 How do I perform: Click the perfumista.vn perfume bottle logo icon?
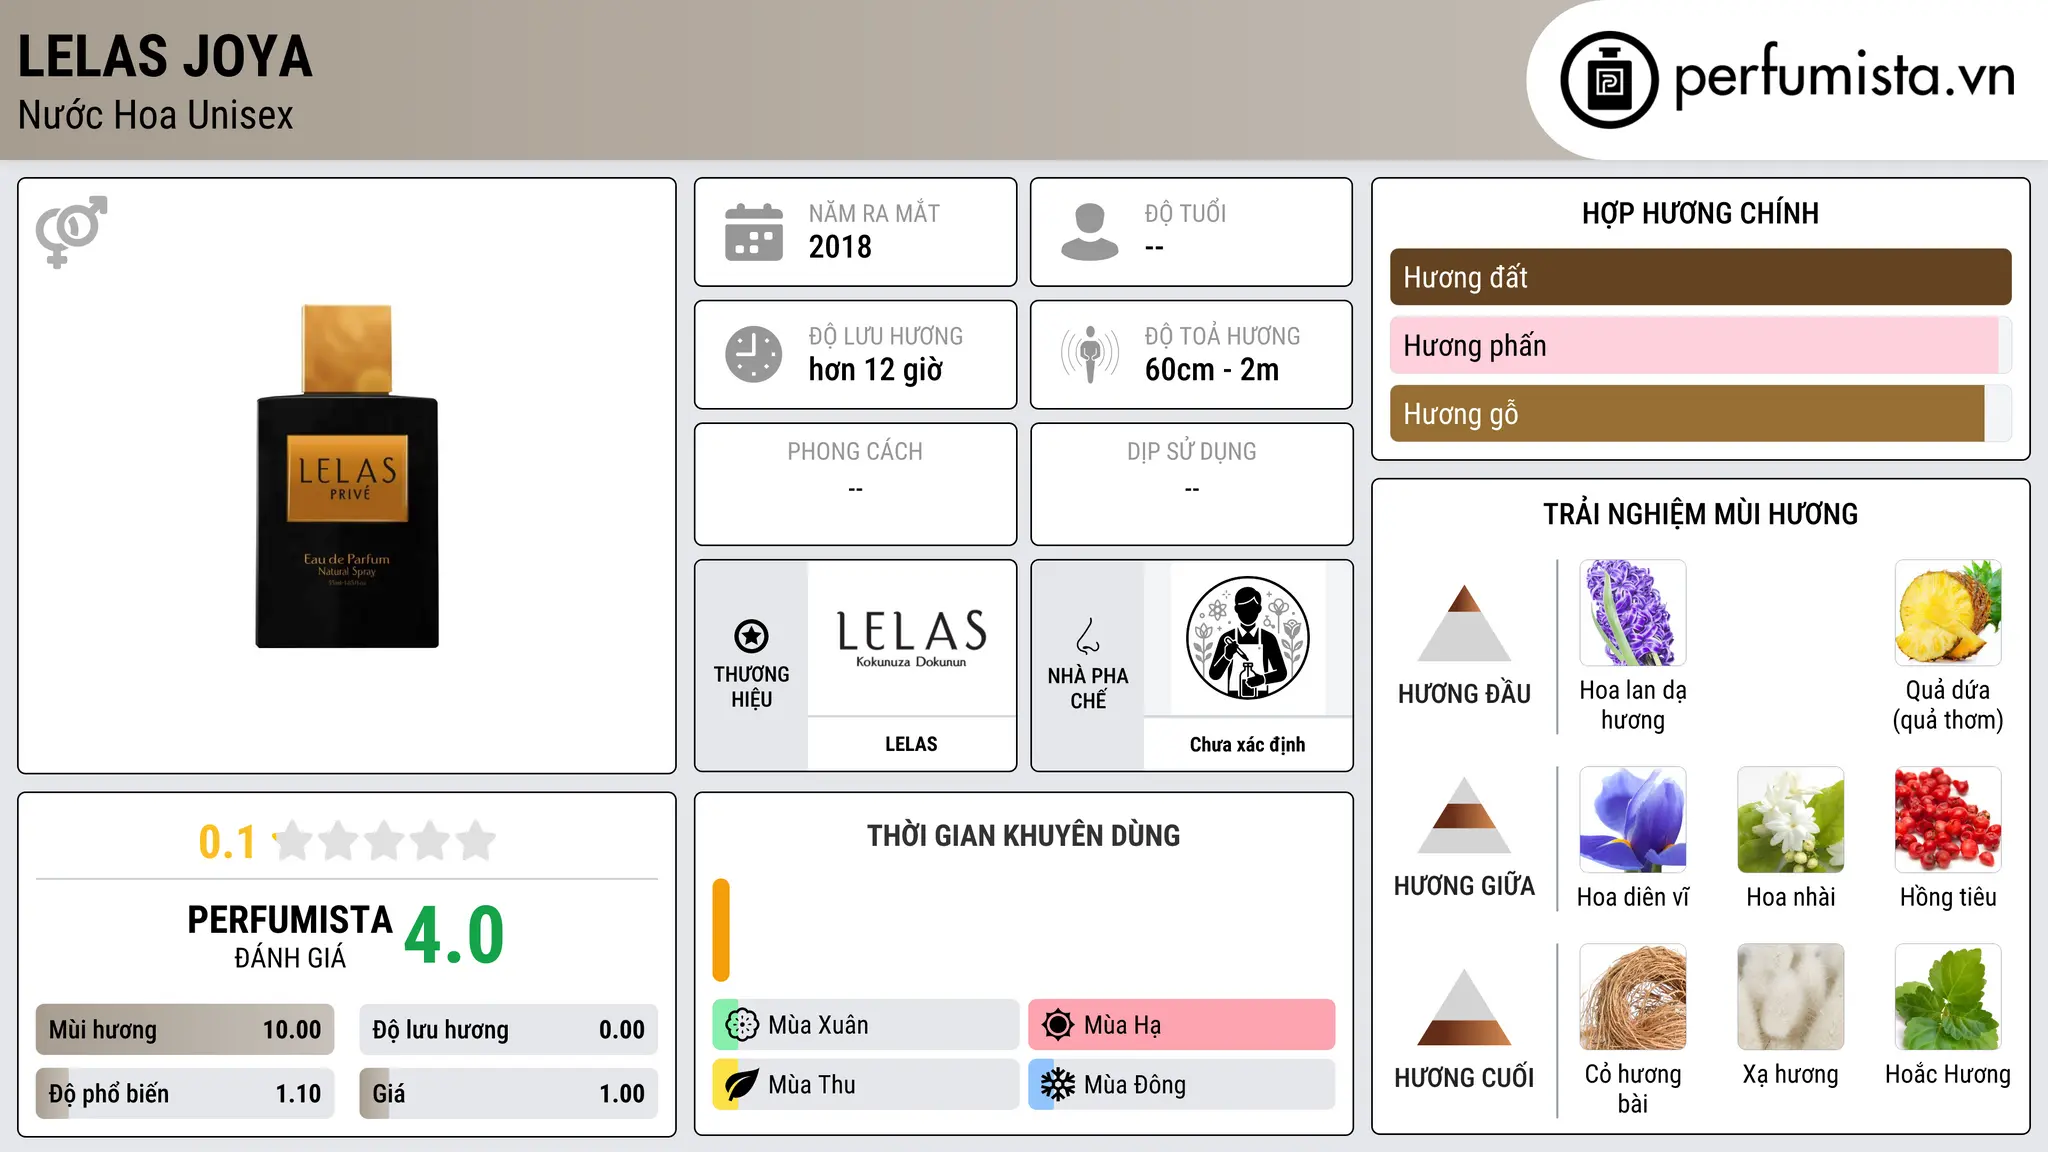tap(1609, 80)
